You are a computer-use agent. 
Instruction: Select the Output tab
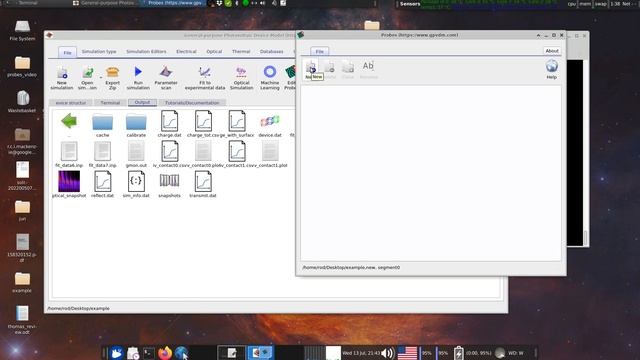pyautogui.click(x=142, y=102)
